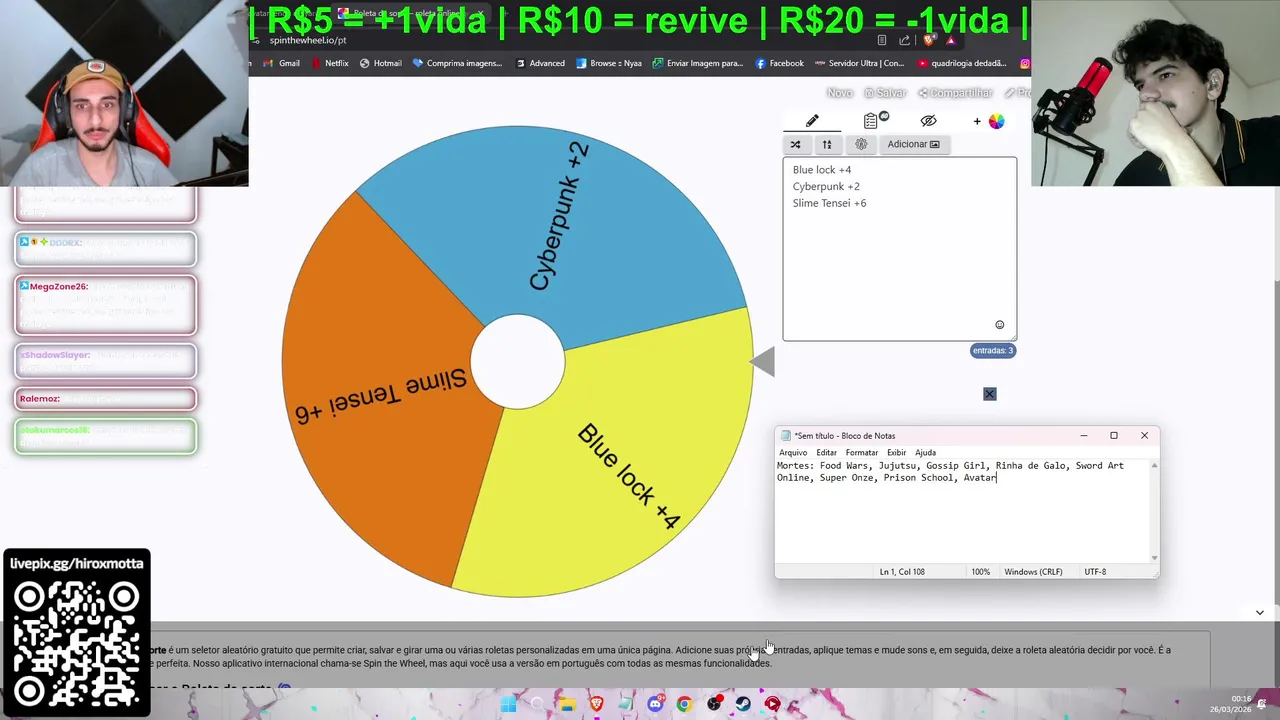The height and width of the screenshot is (720, 1280).
Task: Open the rainbow color wheel theme picker
Action: 996,121
